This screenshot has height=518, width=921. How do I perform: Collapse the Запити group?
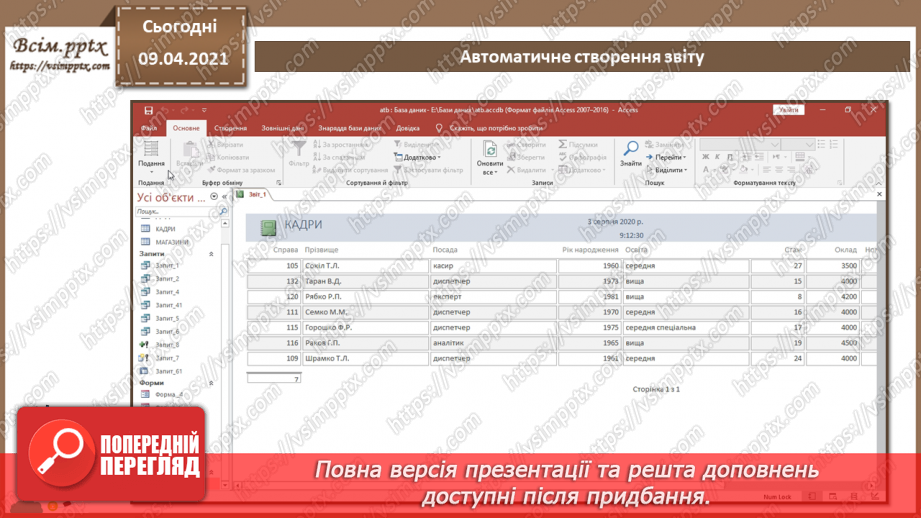point(211,254)
